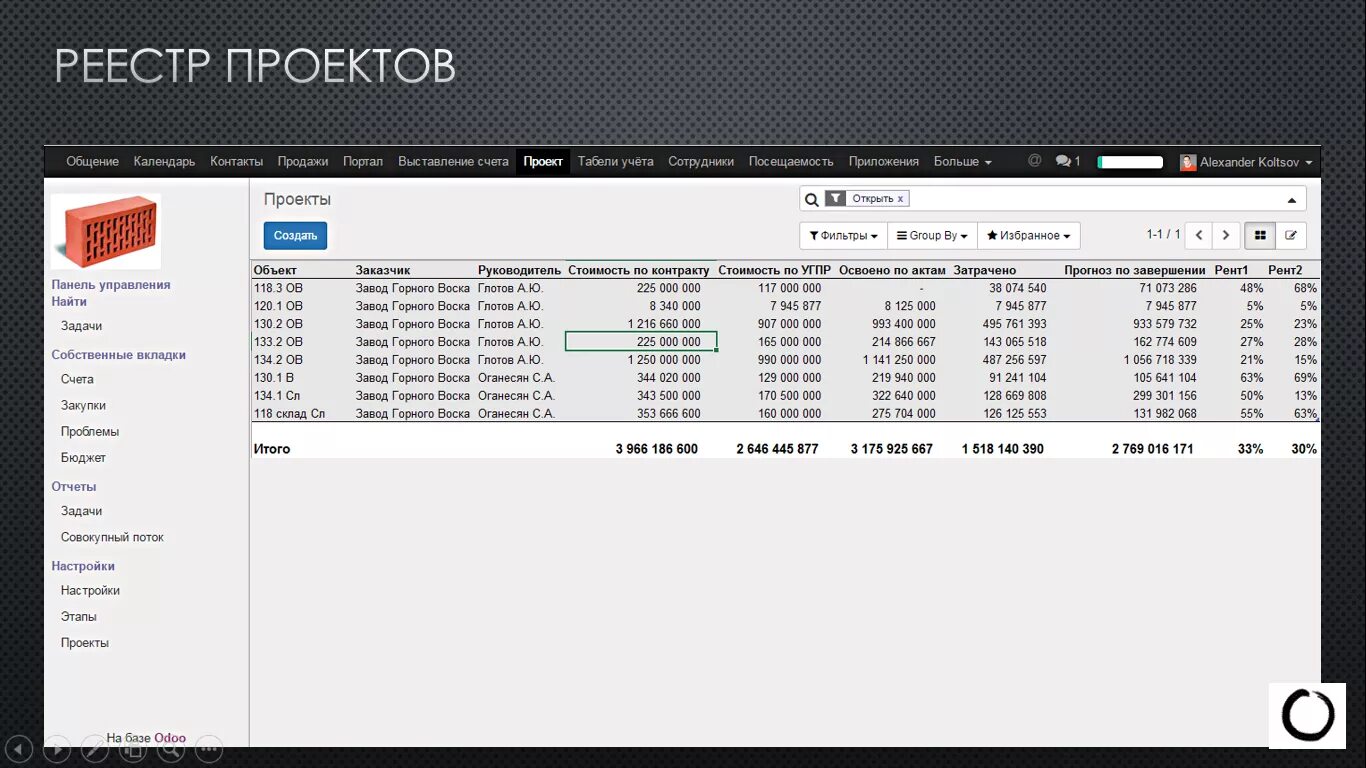This screenshot has height=768, width=1366.
Task: Click the Создать button
Action: tap(295, 235)
